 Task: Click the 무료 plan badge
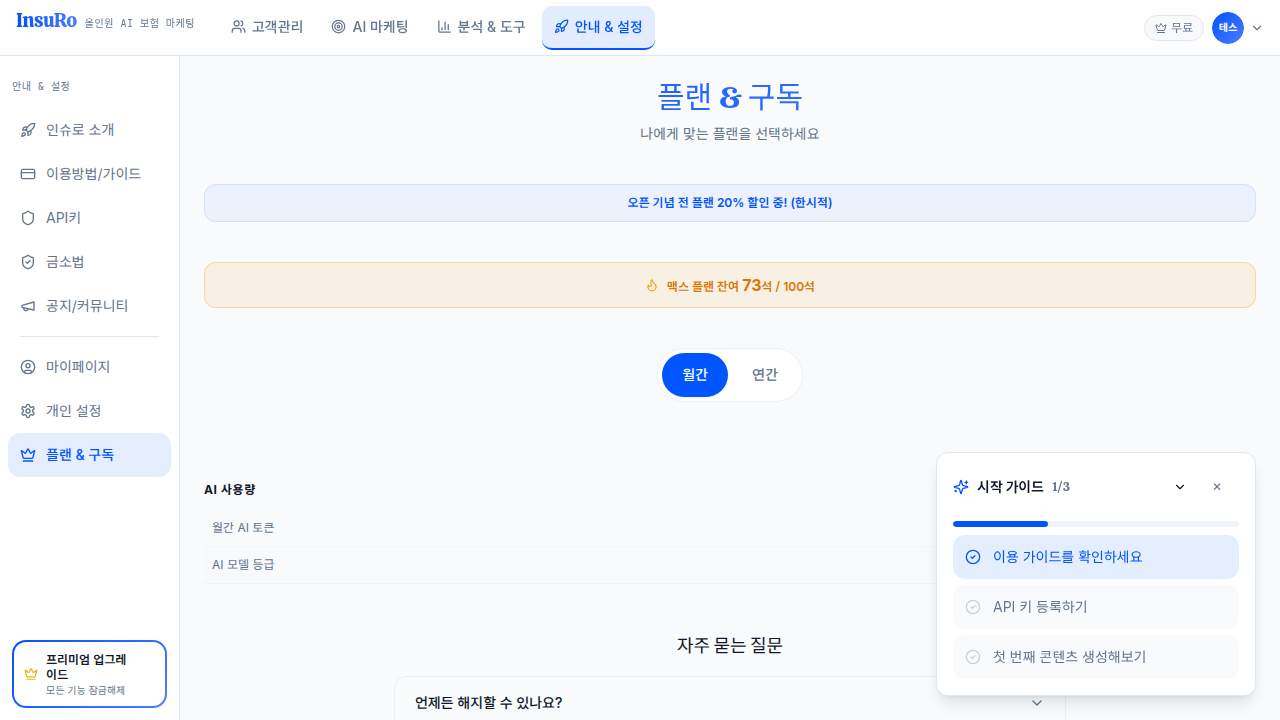1173,28
